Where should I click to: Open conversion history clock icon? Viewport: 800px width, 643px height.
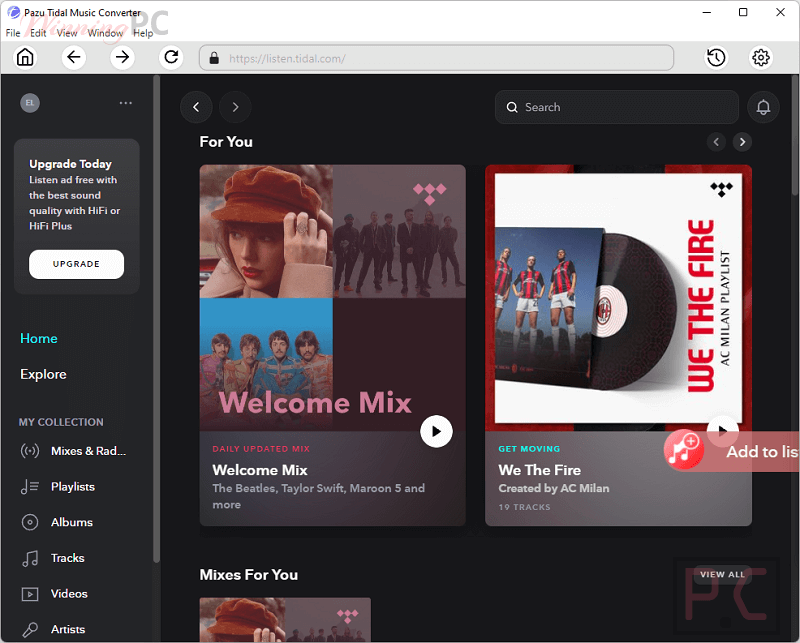(716, 57)
